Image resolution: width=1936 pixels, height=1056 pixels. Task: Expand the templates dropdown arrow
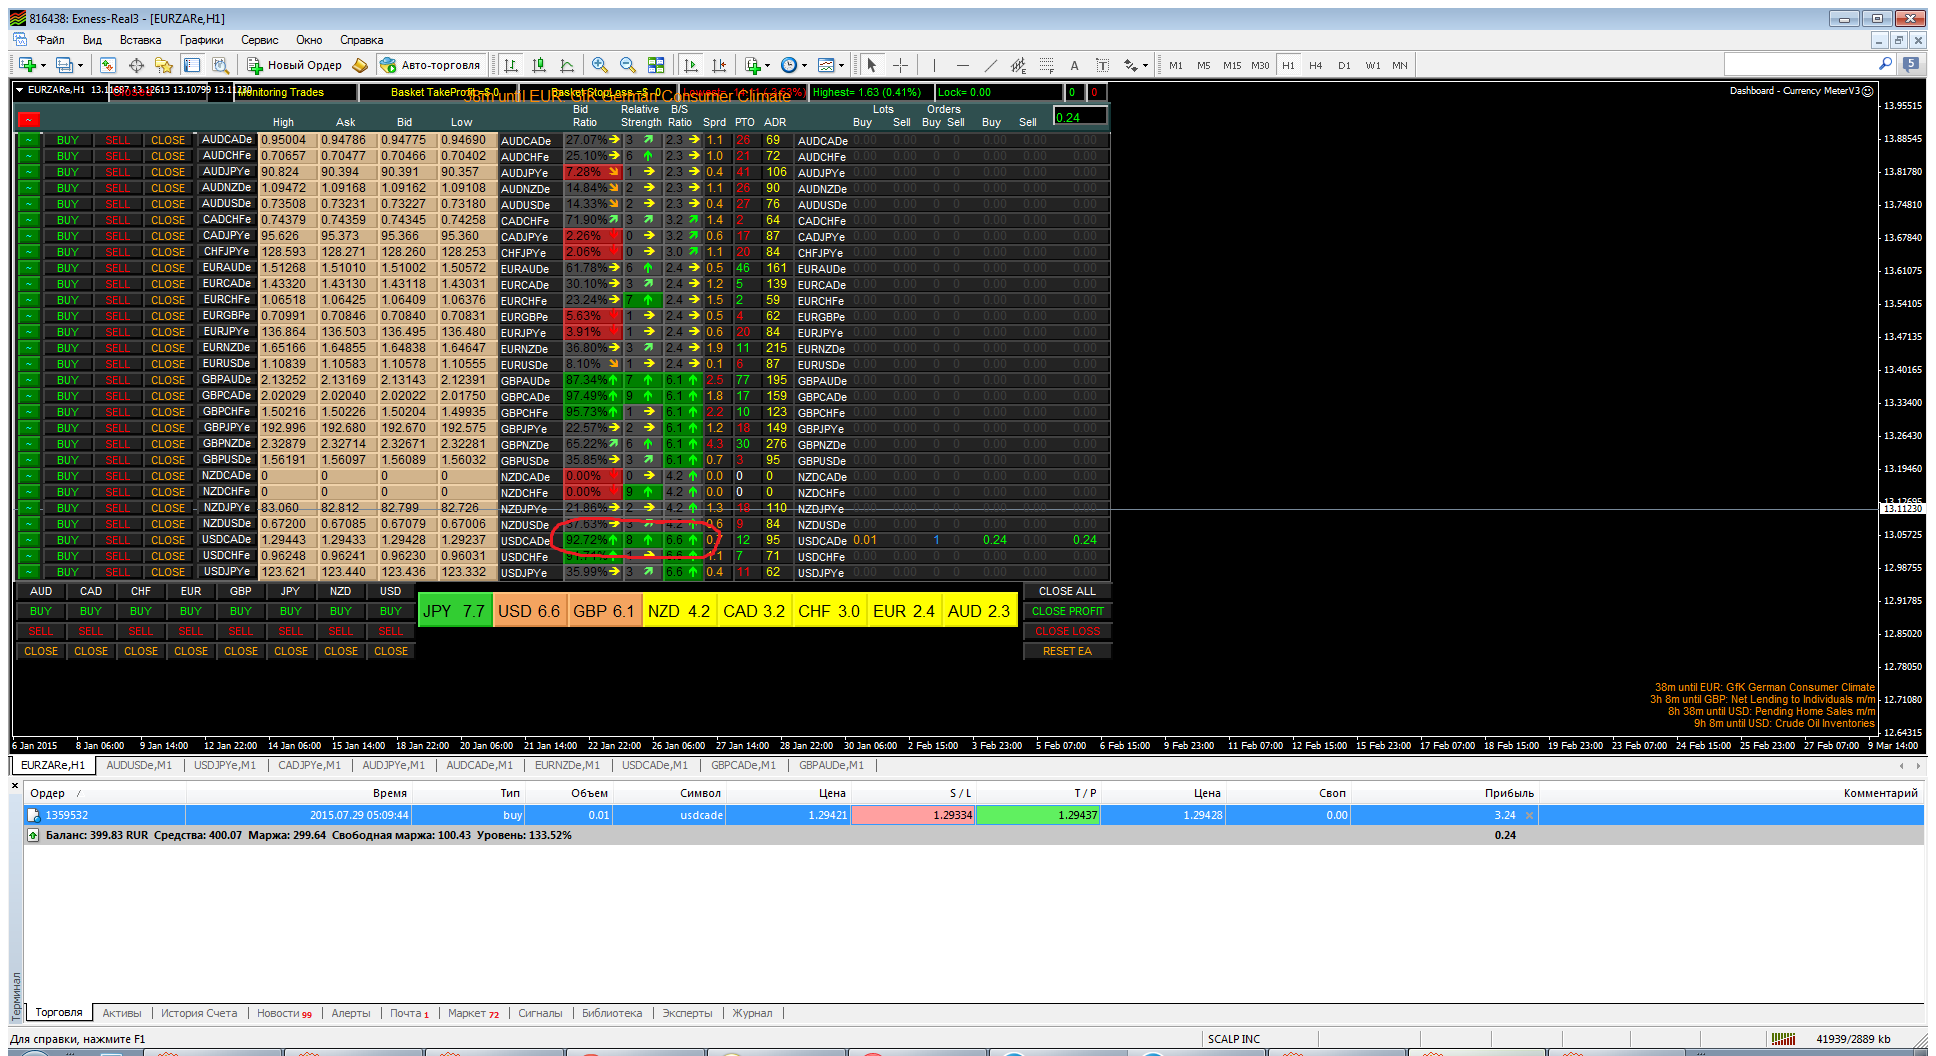pos(841,66)
